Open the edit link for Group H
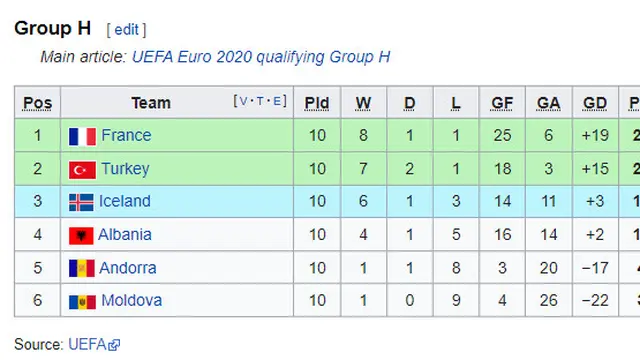This screenshot has width=640, height=360. coord(127,30)
